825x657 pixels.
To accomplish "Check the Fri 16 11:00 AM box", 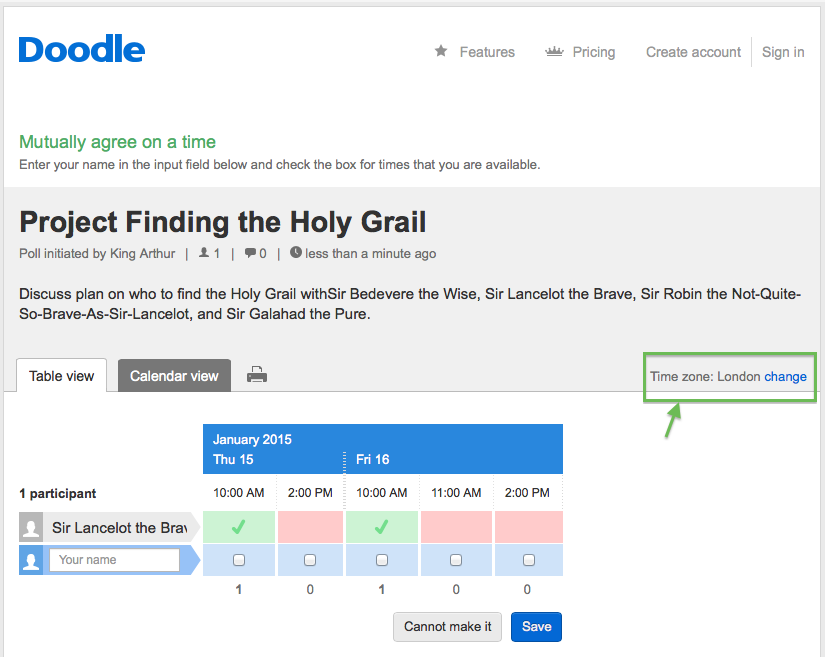I will pyautogui.click(x=456, y=560).
